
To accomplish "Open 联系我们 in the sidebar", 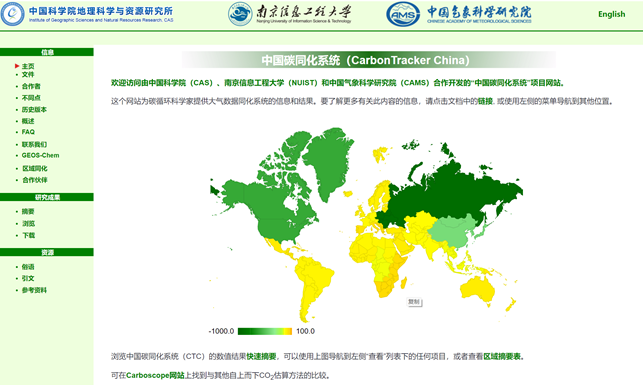I will [34, 144].
